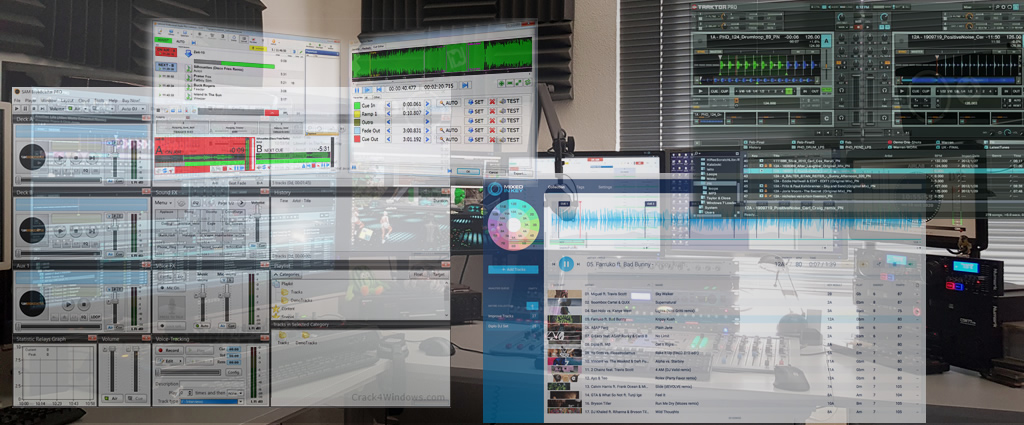Toggle Air in the Volume panel
Image resolution: width=1024 pixels, height=425 pixels.
click(x=112, y=398)
